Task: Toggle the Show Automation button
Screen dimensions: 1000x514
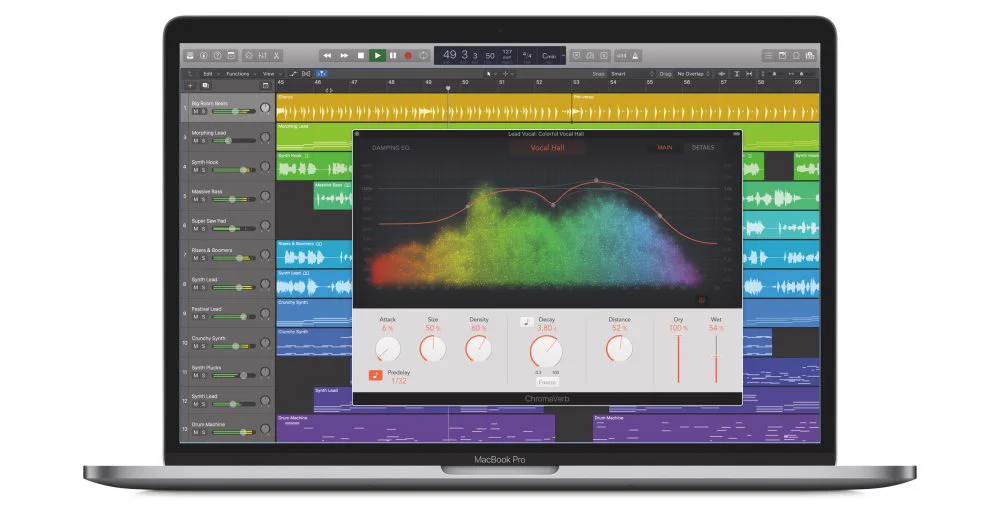Action: coord(293,74)
